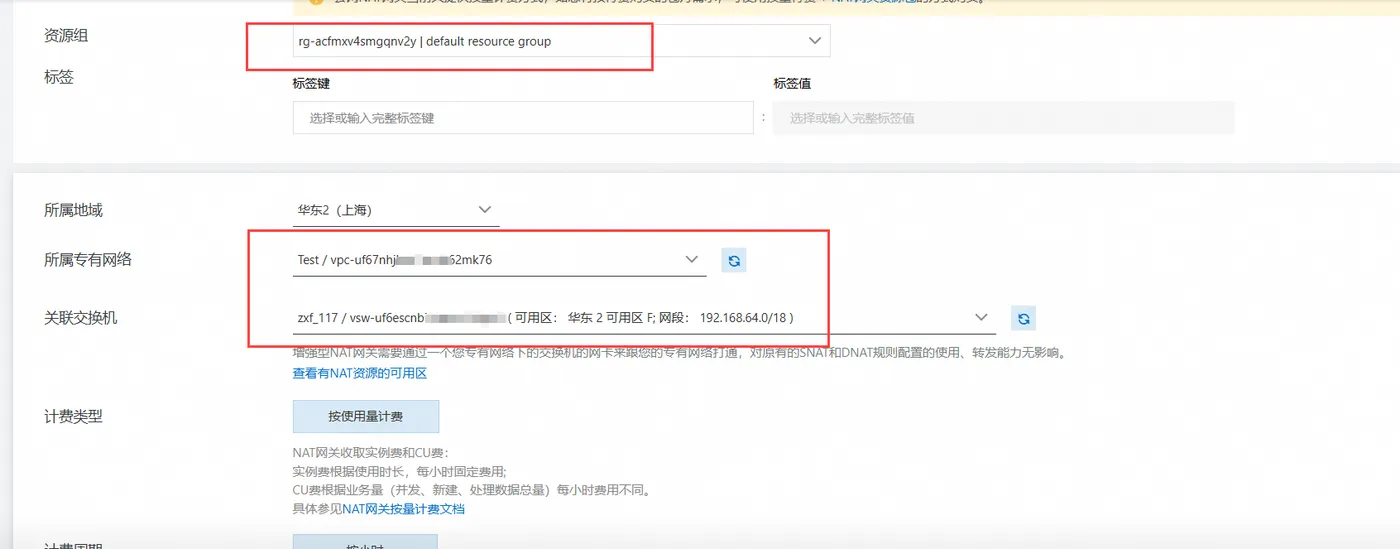Click the text NAT网关收取实例费和CU费
The image size is (1400, 549).
[371, 453]
